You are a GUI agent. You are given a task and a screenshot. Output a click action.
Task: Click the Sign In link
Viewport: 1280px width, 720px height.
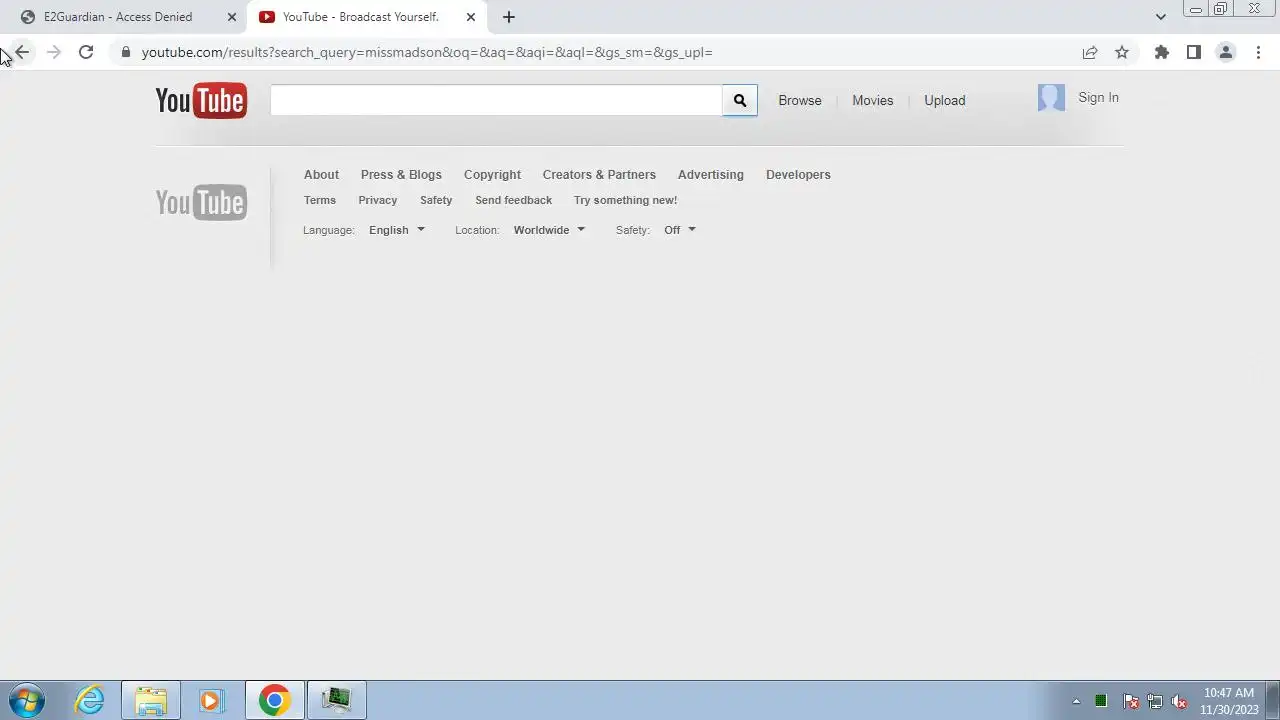1098,97
